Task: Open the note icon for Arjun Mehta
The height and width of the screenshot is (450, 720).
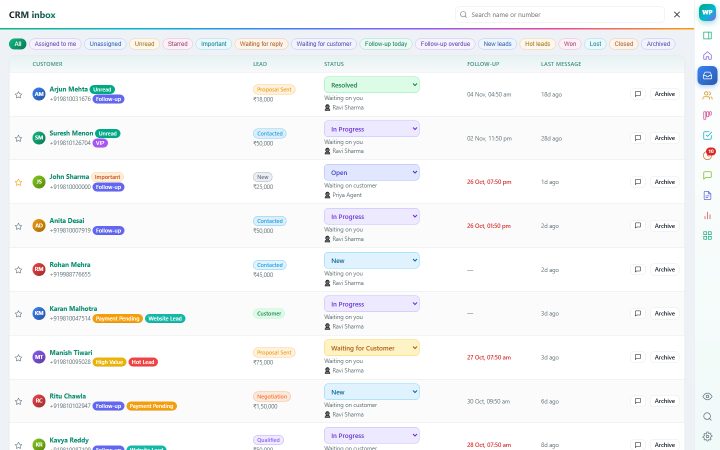Action: tap(638, 94)
